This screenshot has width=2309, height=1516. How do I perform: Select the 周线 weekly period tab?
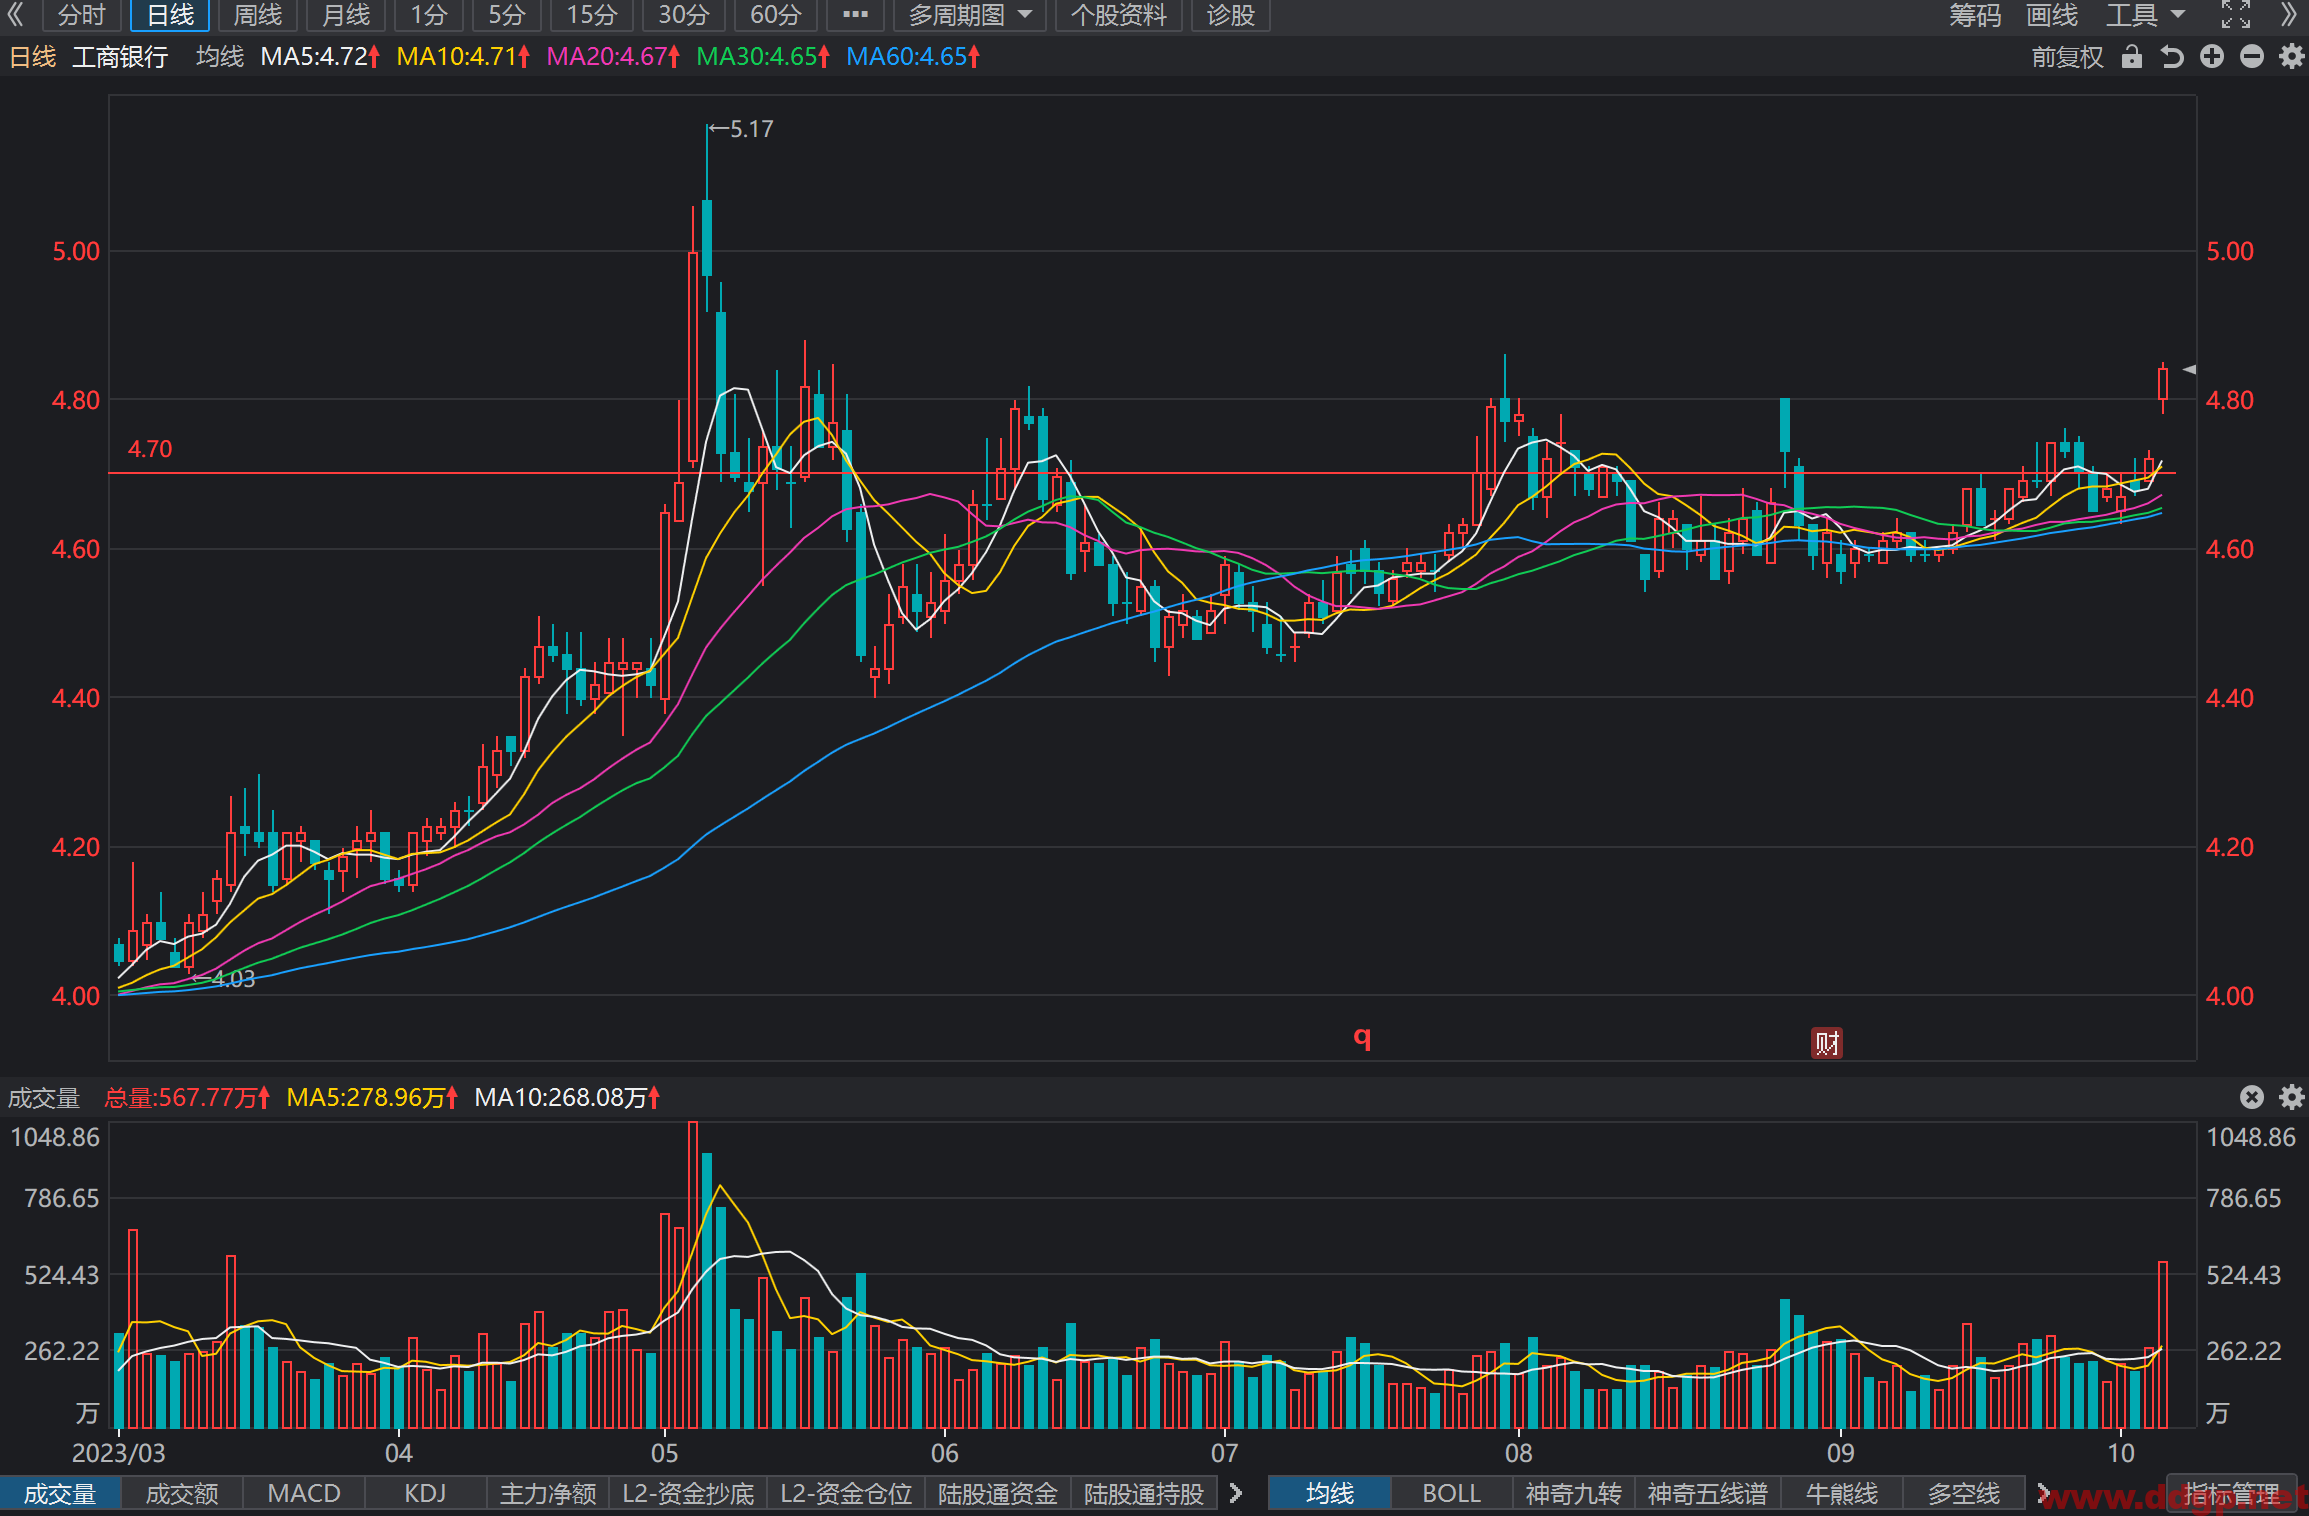click(x=258, y=15)
